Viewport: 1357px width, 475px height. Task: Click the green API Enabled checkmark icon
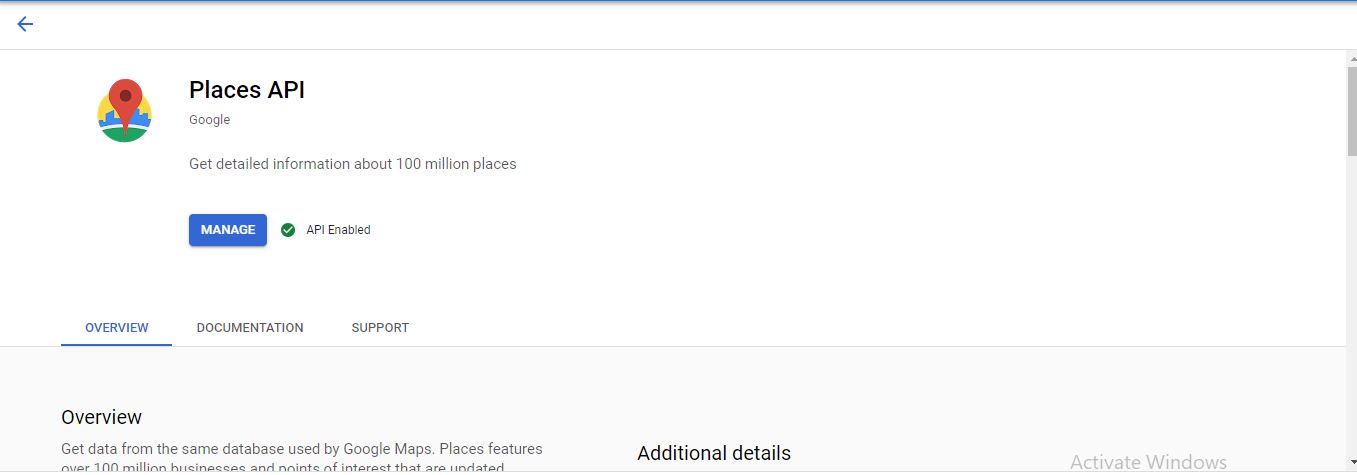288,230
